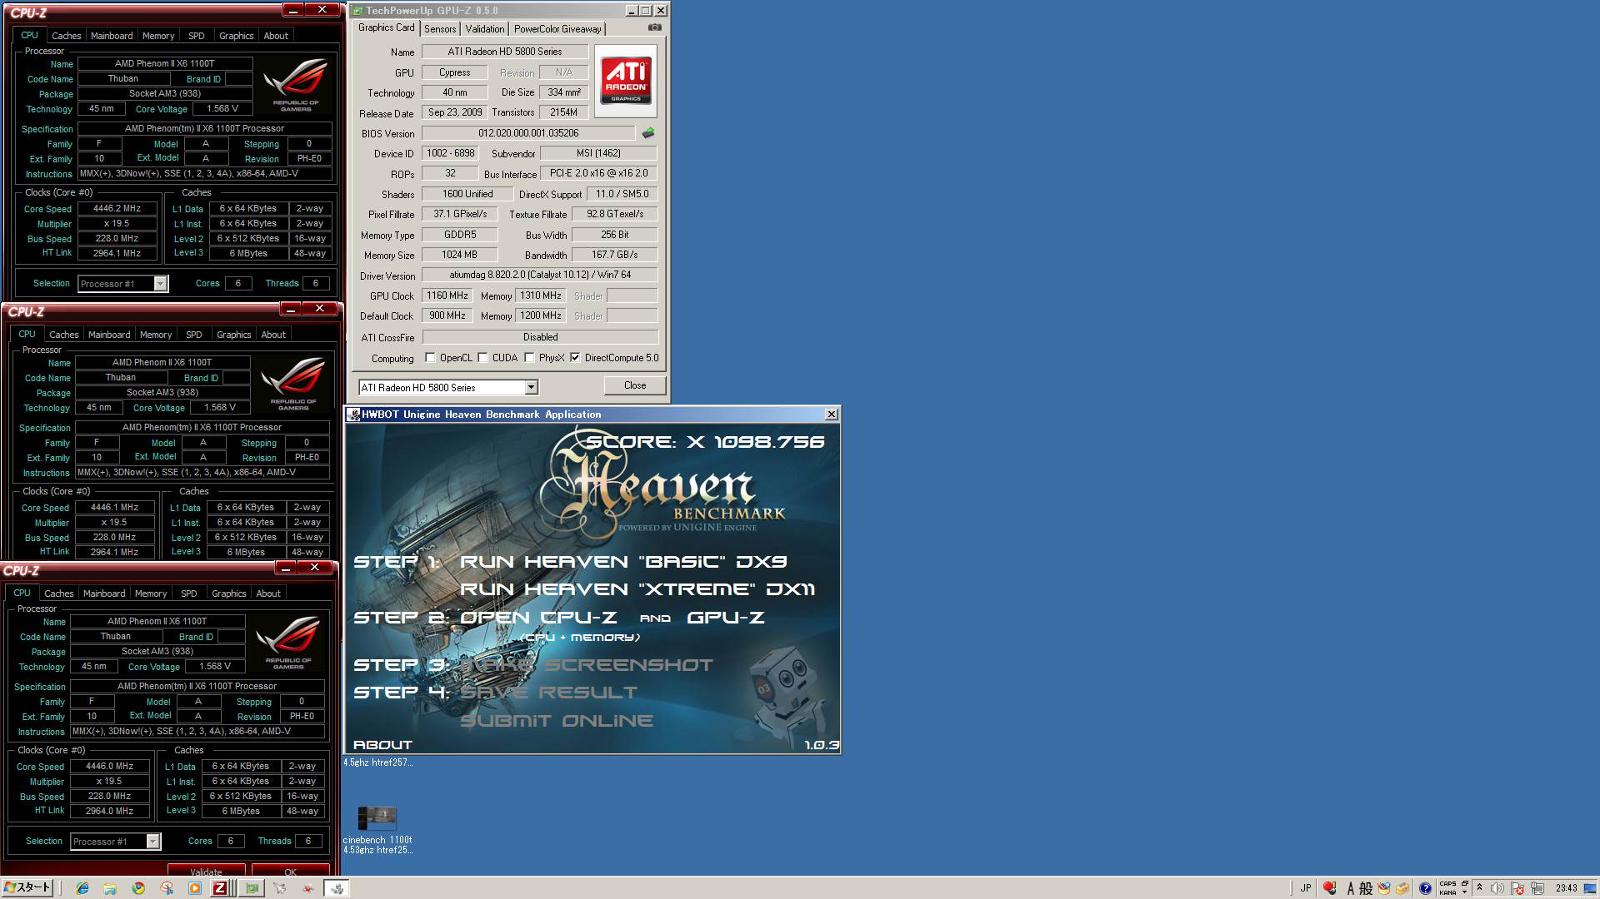1600x899 pixels.
Task: Click the volume speaker tray icon
Action: 1497,888
